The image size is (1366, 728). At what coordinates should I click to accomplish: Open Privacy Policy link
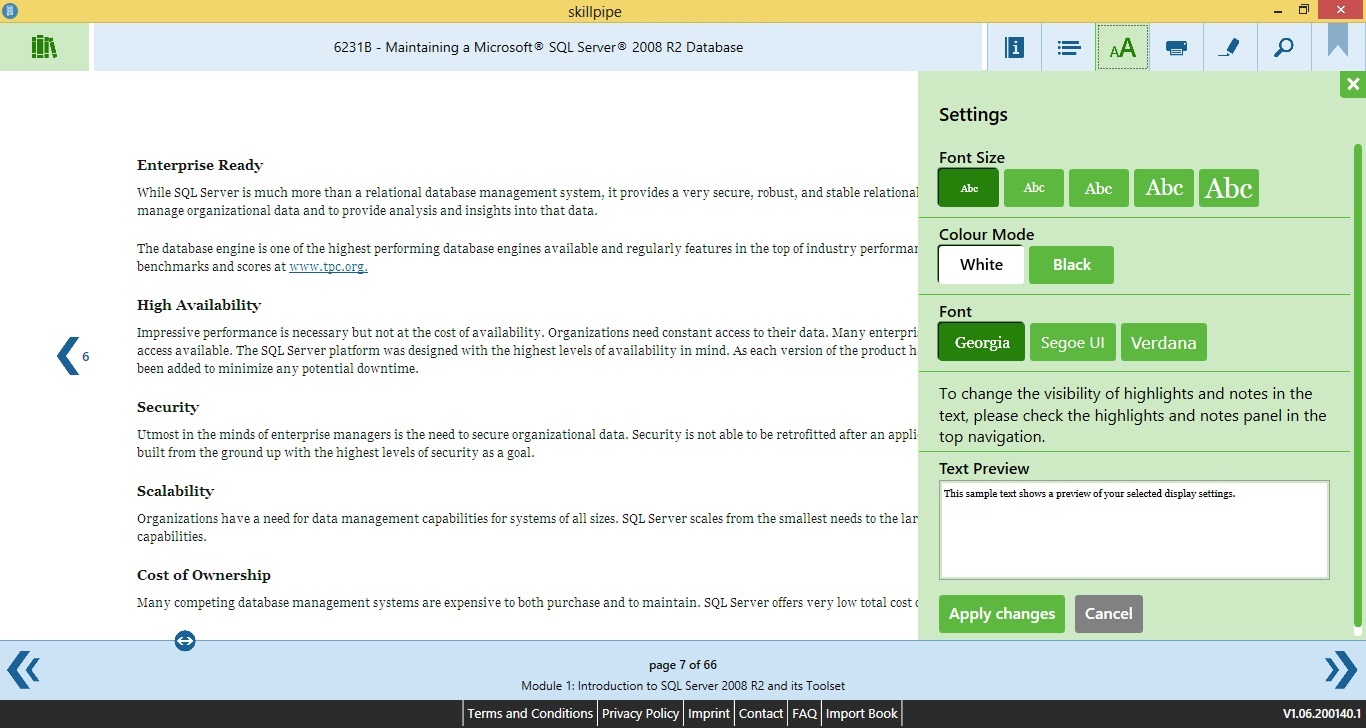pos(640,713)
